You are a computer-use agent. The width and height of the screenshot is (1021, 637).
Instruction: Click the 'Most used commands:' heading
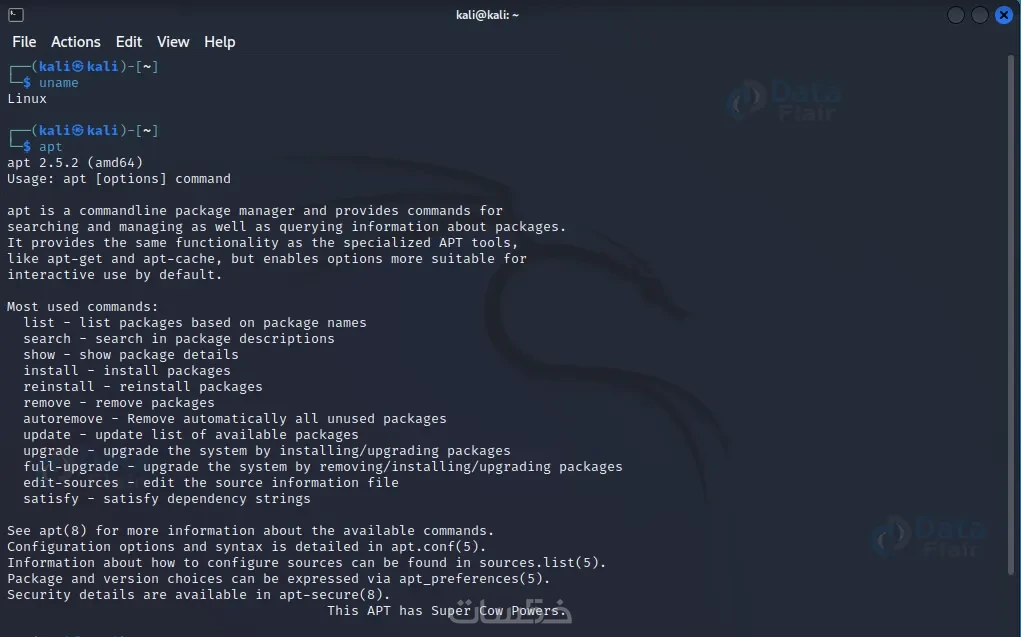pos(83,306)
